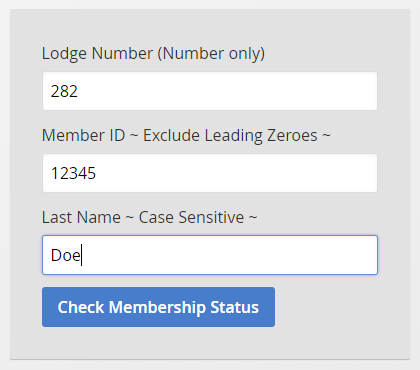Focus the Lodge Number input field
Screen dimensions: 420x370
[210, 91]
